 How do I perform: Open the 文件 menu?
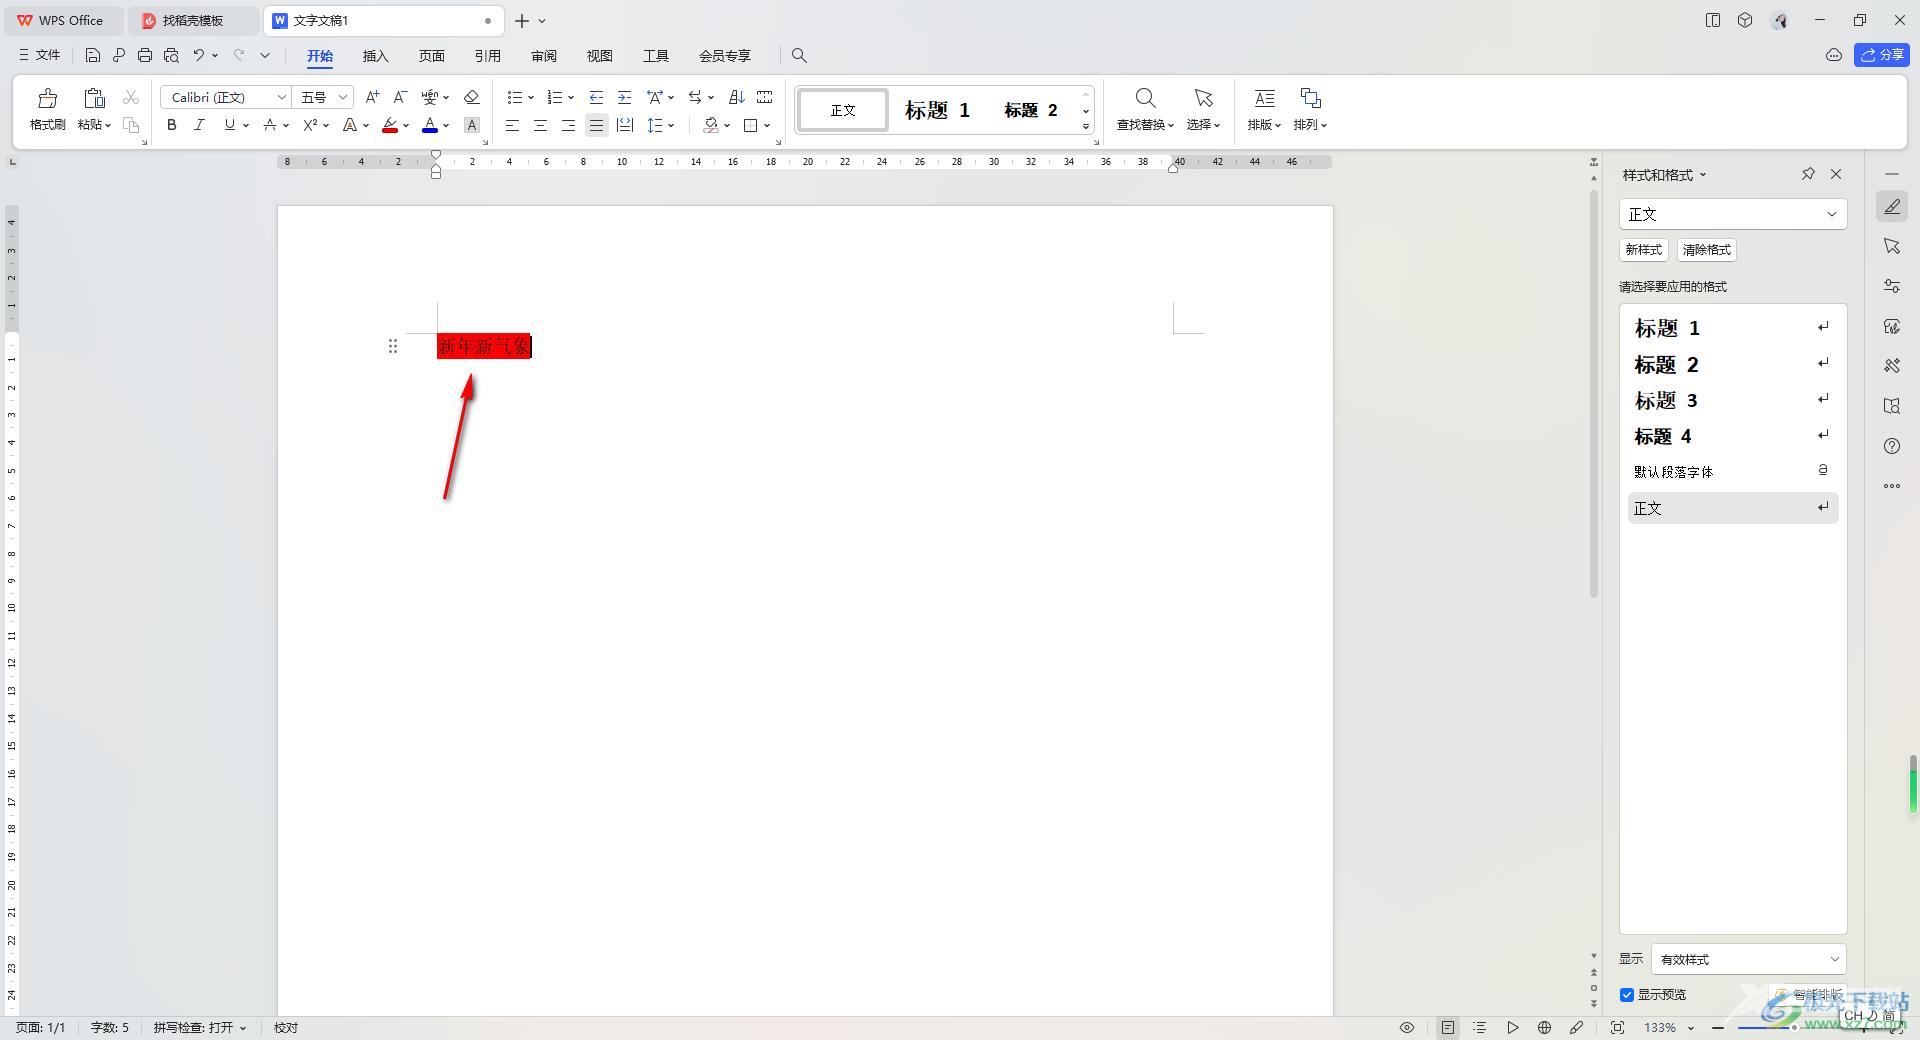[40, 56]
